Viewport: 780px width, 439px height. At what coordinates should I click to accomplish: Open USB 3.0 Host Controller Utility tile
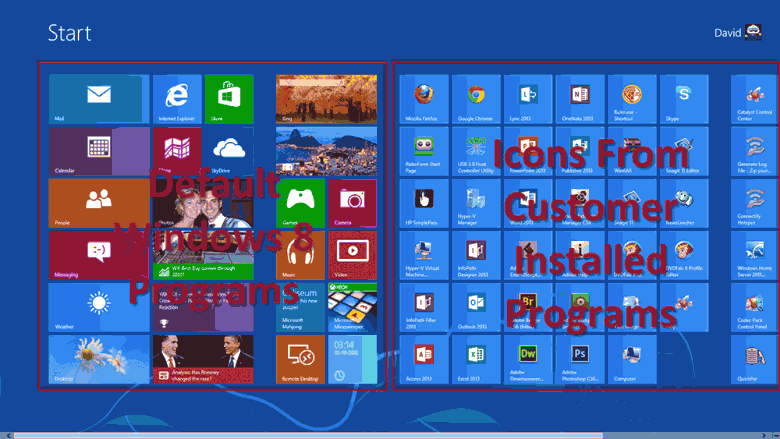click(476, 151)
